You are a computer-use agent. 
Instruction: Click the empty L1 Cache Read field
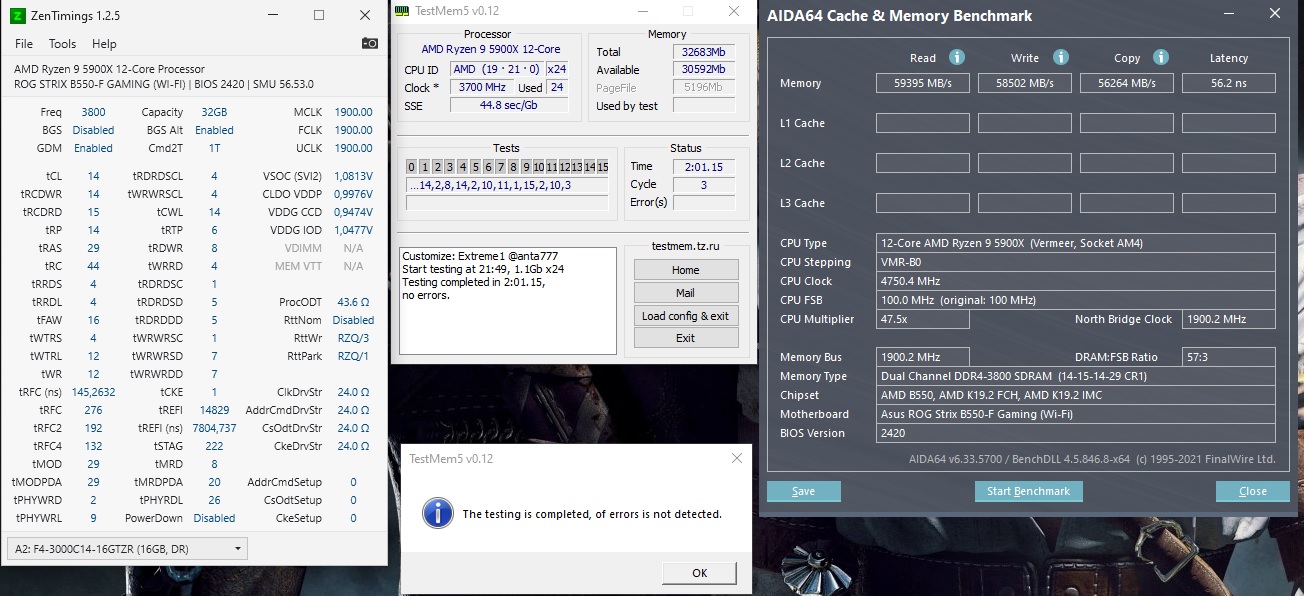pyautogui.click(x=923, y=123)
